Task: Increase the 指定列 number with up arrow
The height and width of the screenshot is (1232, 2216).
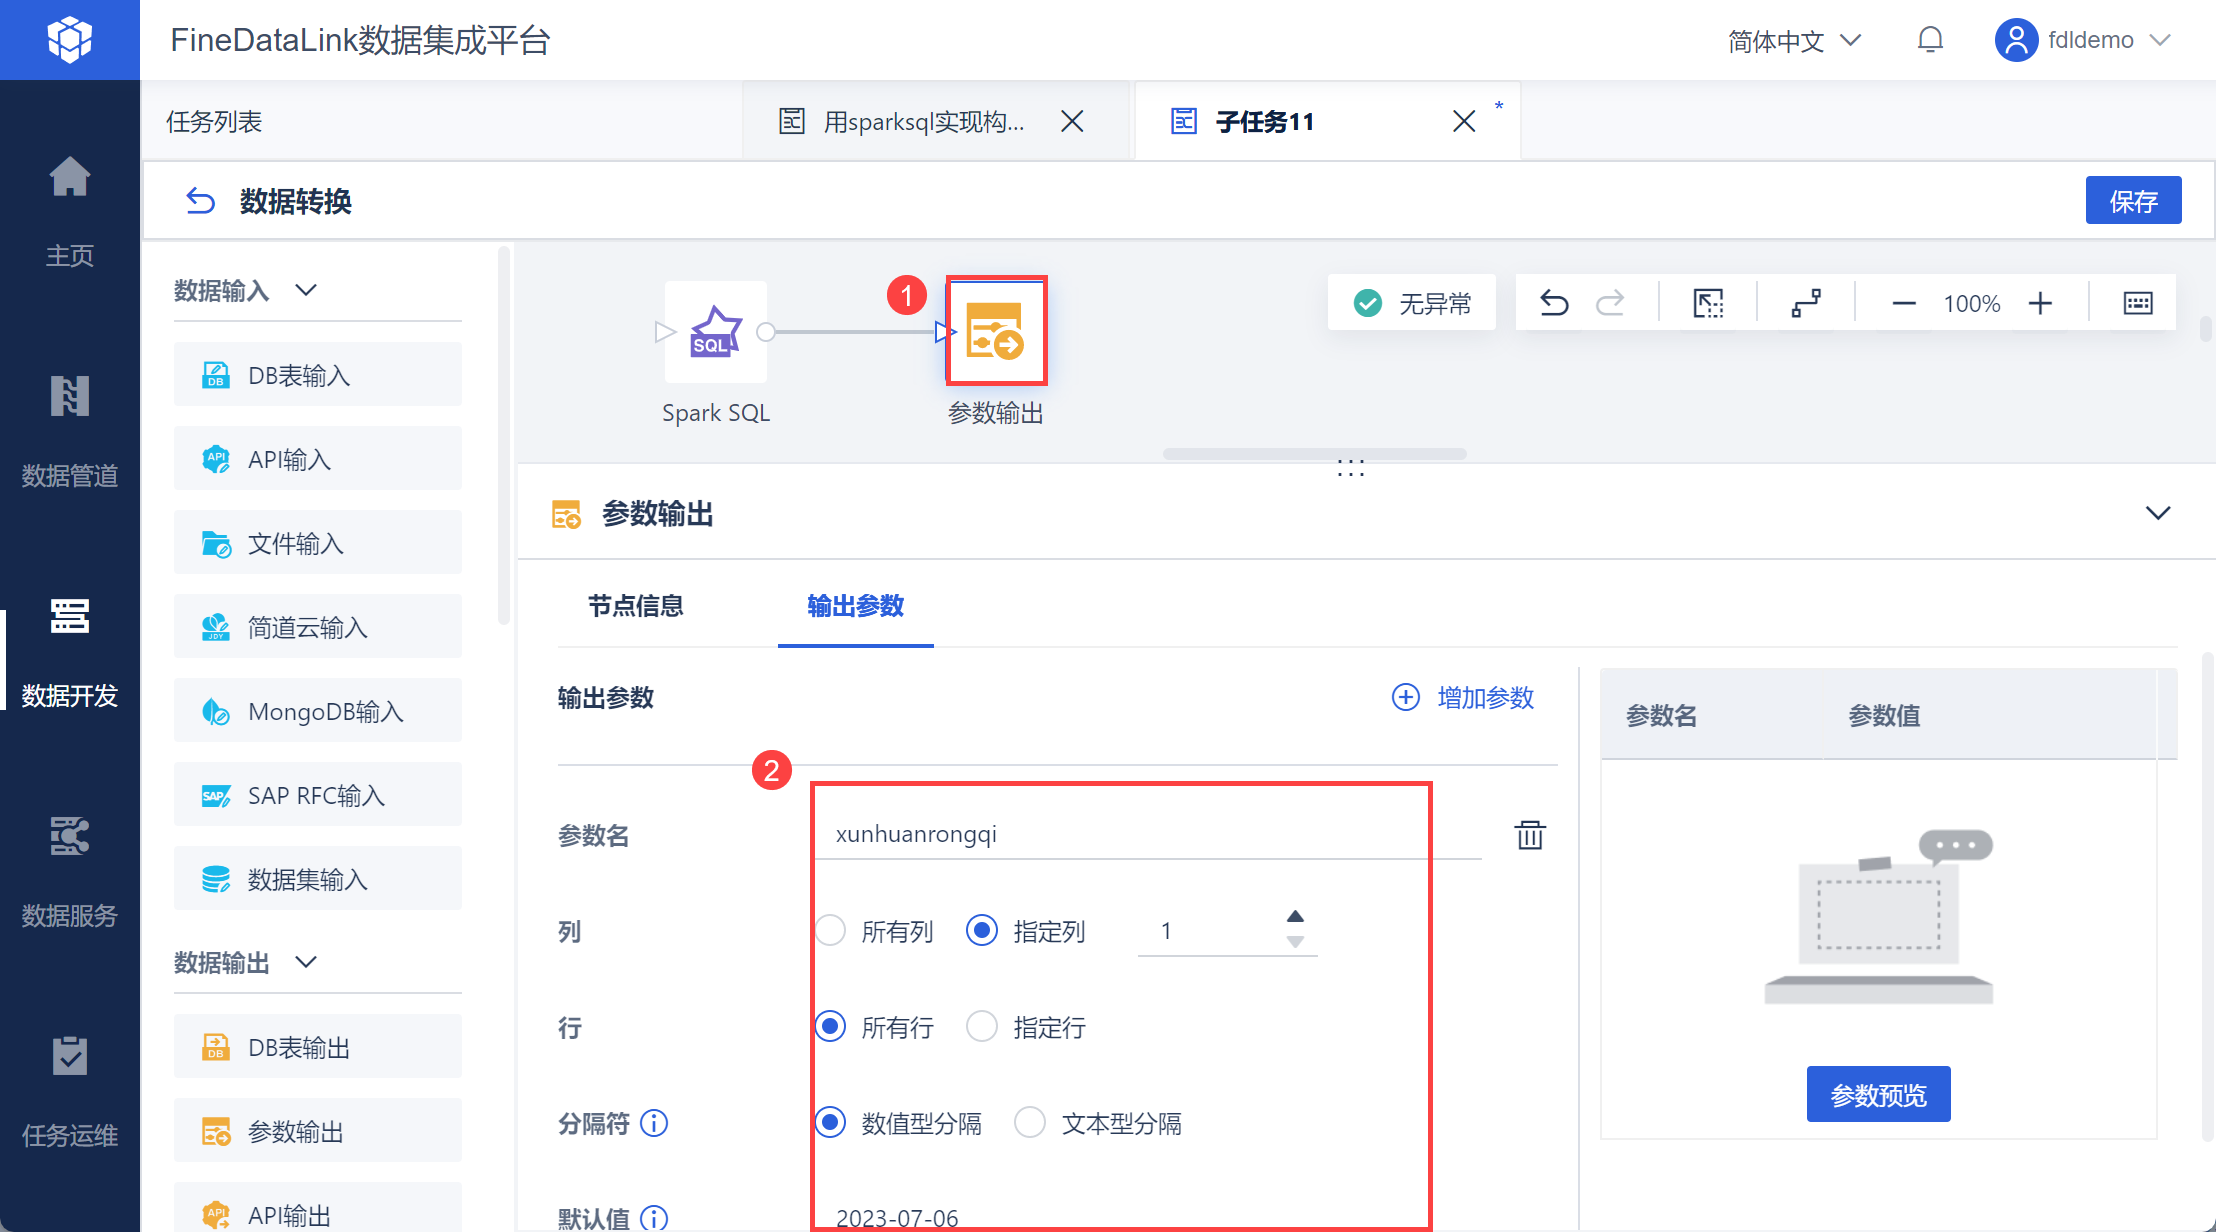Action: pos(1295,916)
